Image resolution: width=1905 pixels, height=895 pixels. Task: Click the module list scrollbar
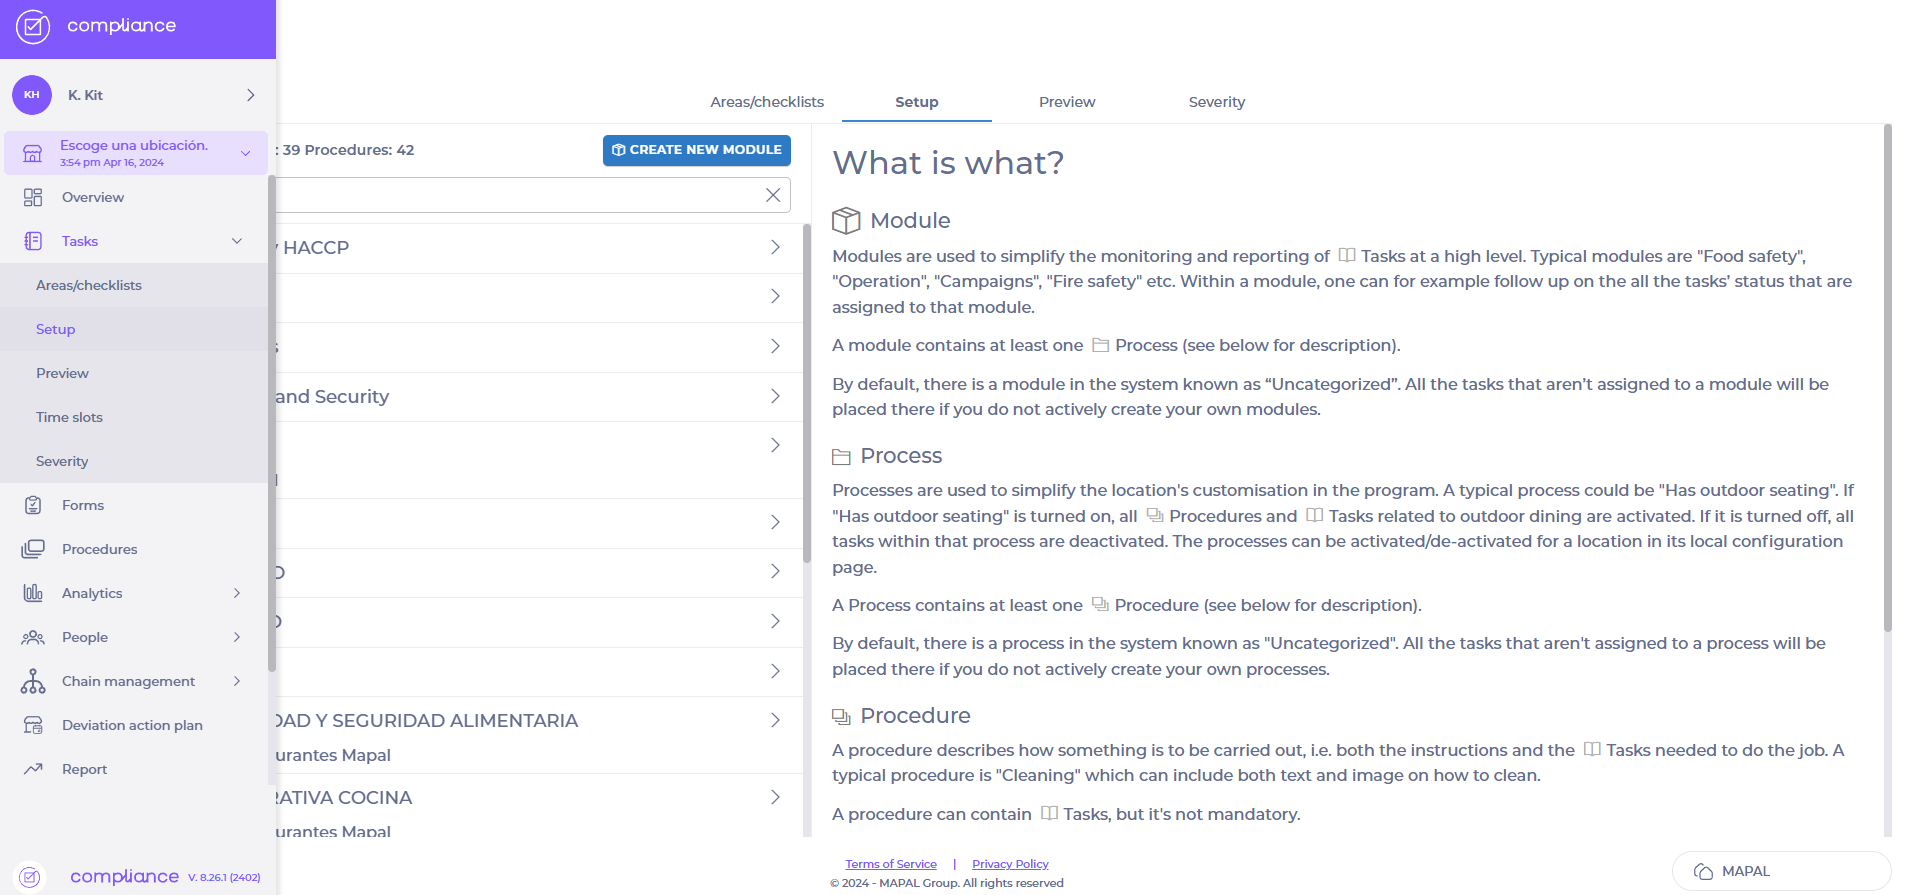pyautogui.click(x=807, y=392)
